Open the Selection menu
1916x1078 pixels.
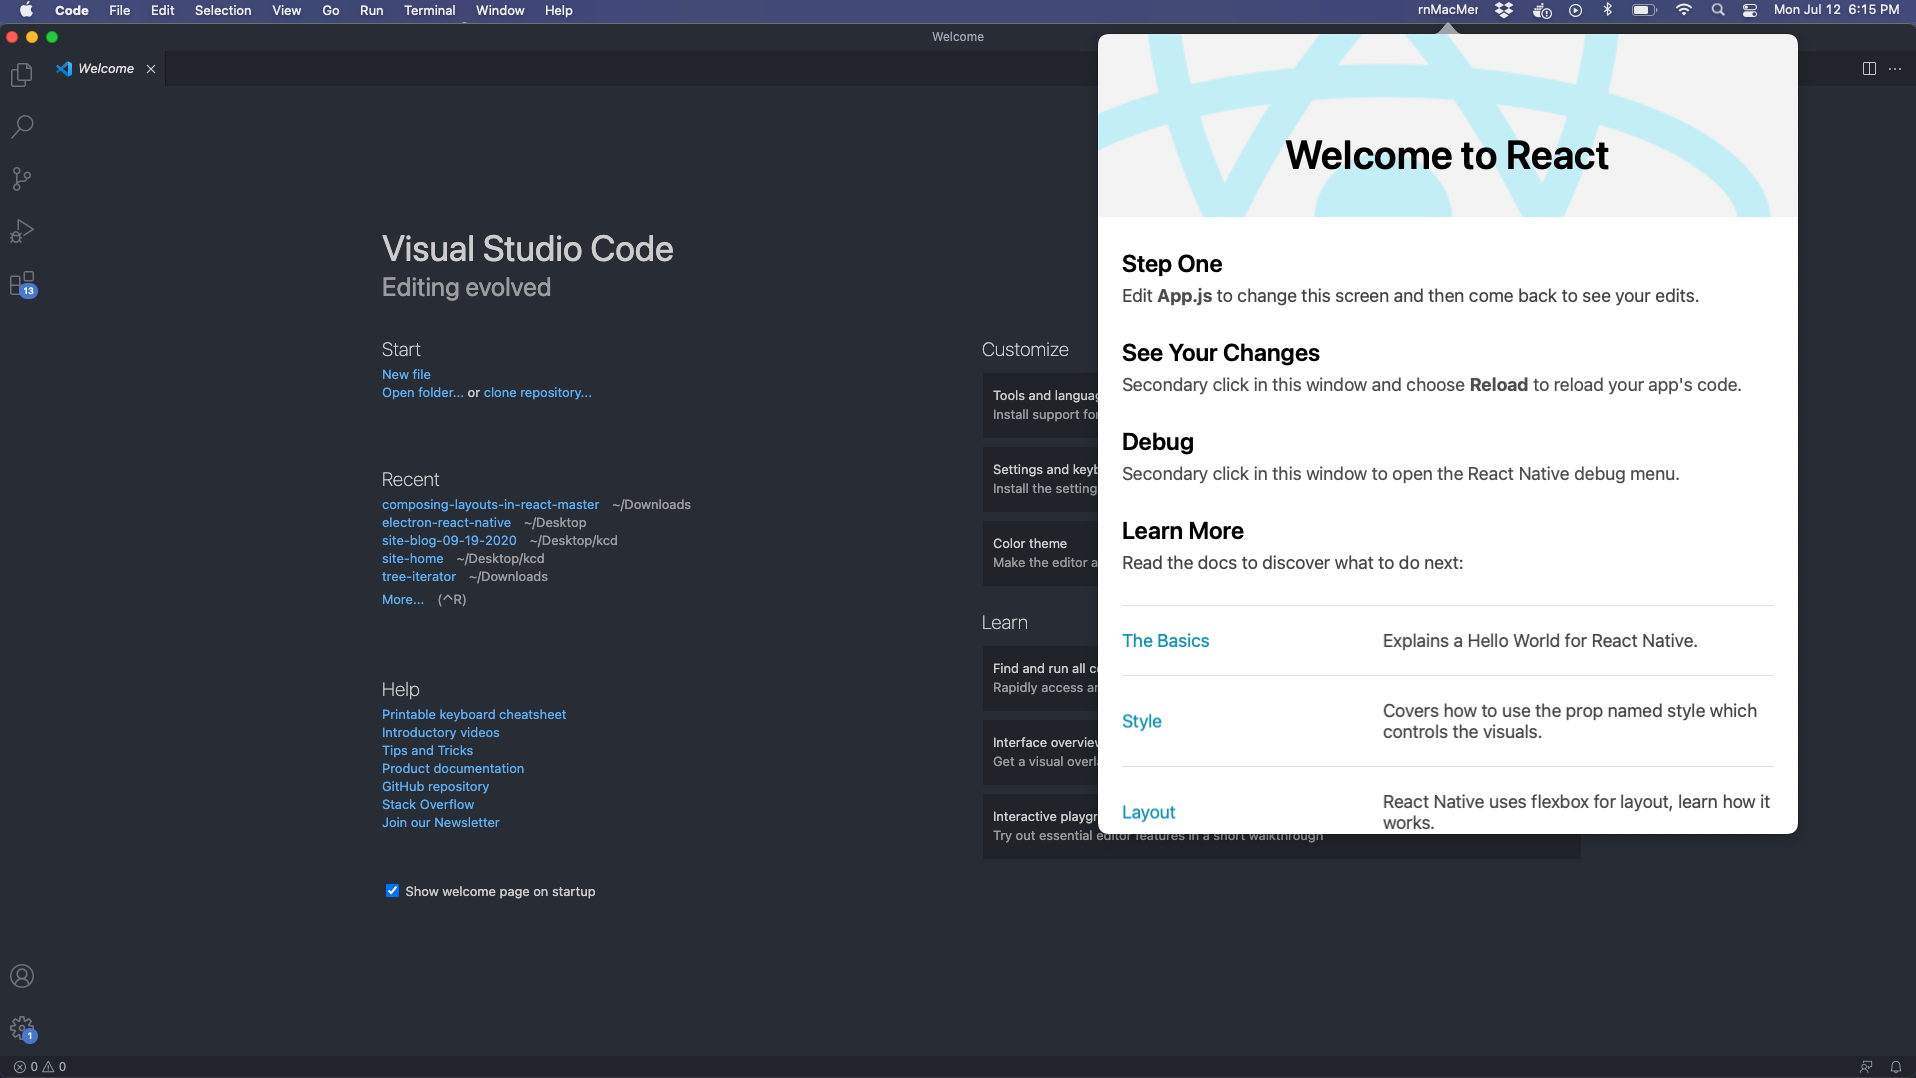click(x=223, y=10)
